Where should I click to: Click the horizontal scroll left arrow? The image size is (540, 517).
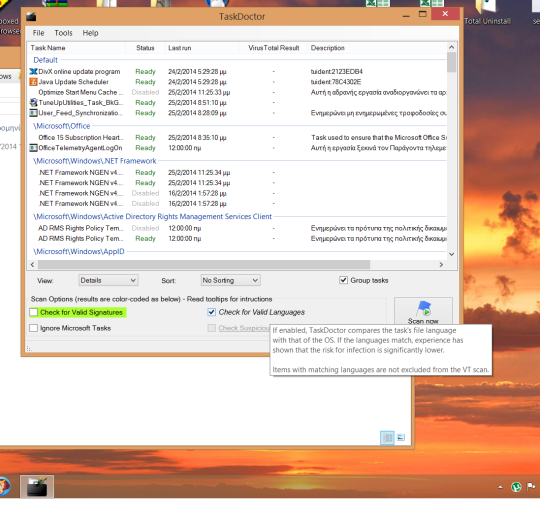pyautogui.click(x=32, y=265)
